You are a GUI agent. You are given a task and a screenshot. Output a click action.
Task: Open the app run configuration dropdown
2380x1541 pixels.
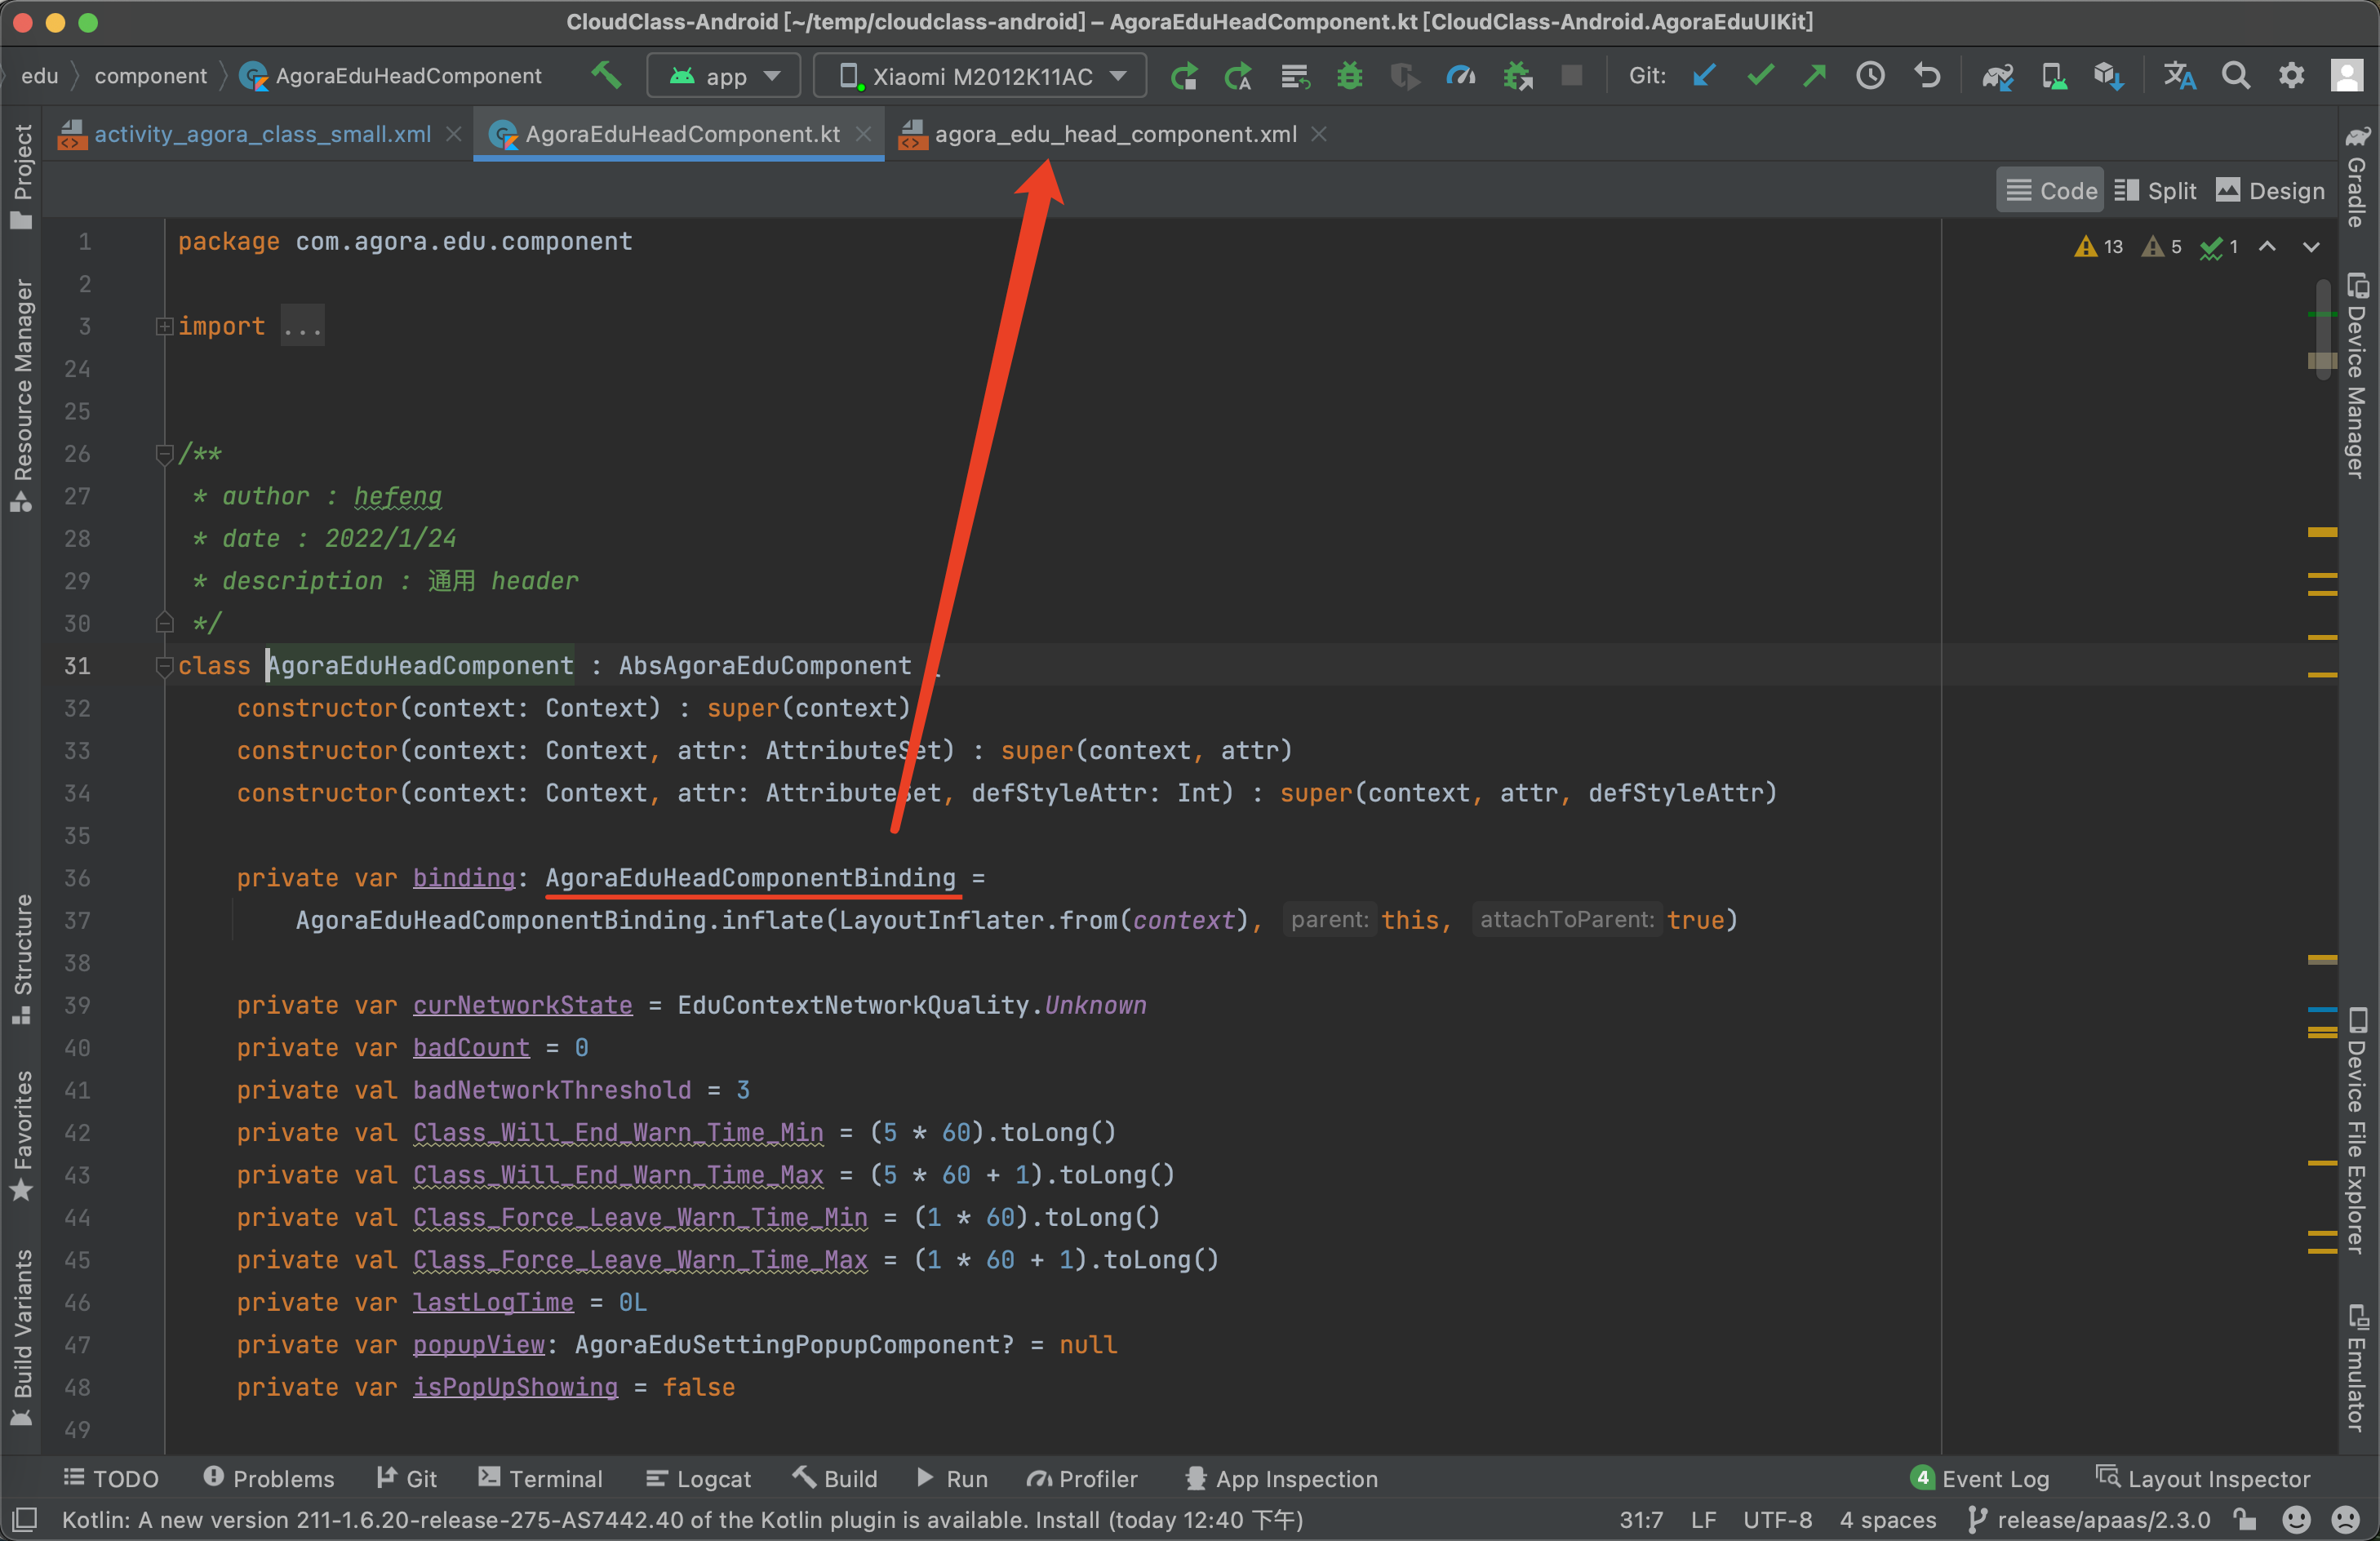724,76
